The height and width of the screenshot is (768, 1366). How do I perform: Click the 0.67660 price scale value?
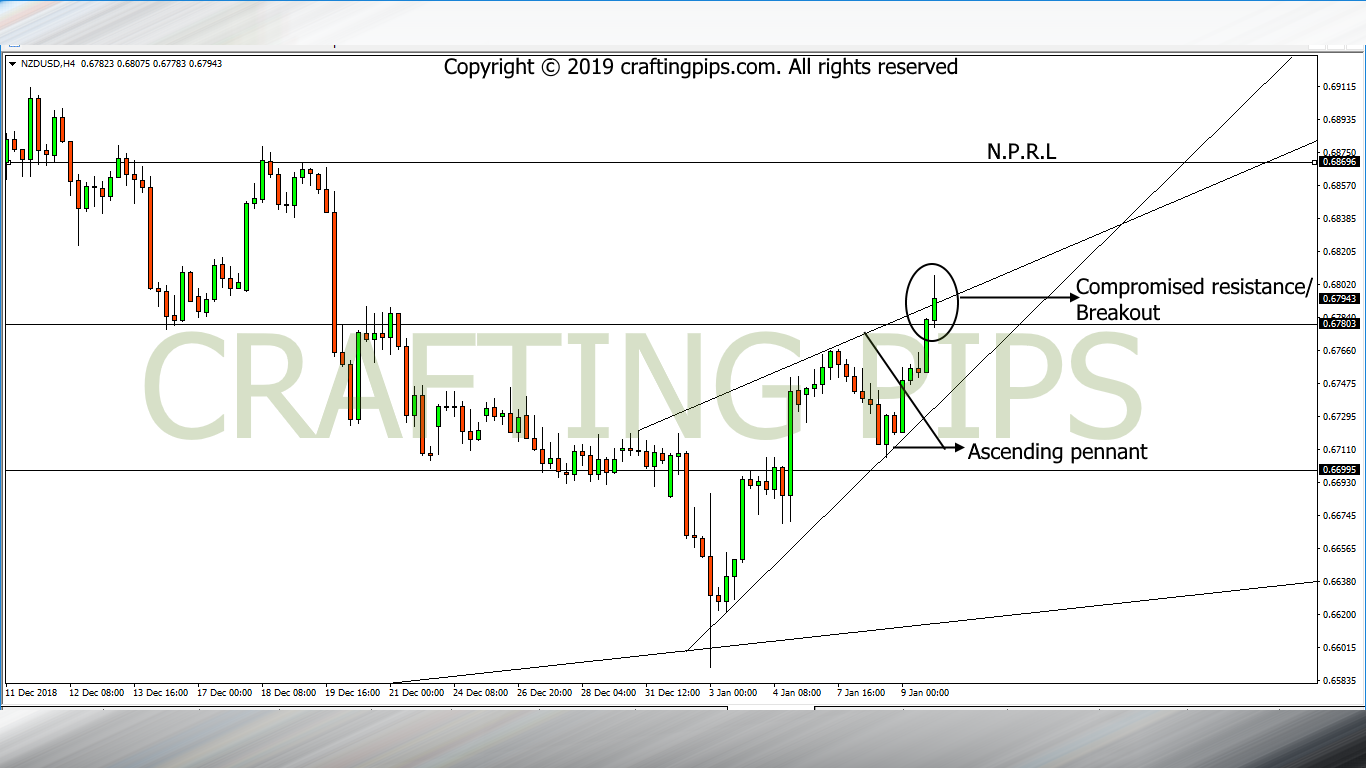[1338, 350]
